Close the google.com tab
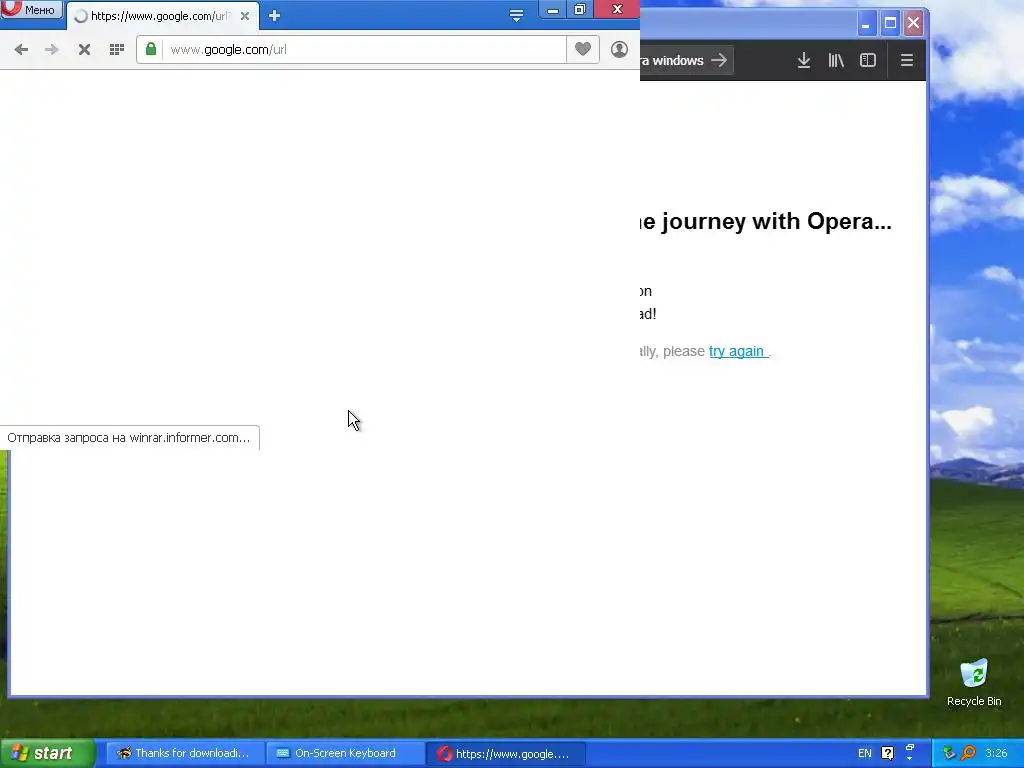The width and height of the screenshot is (1024, 768). point(245,16)
